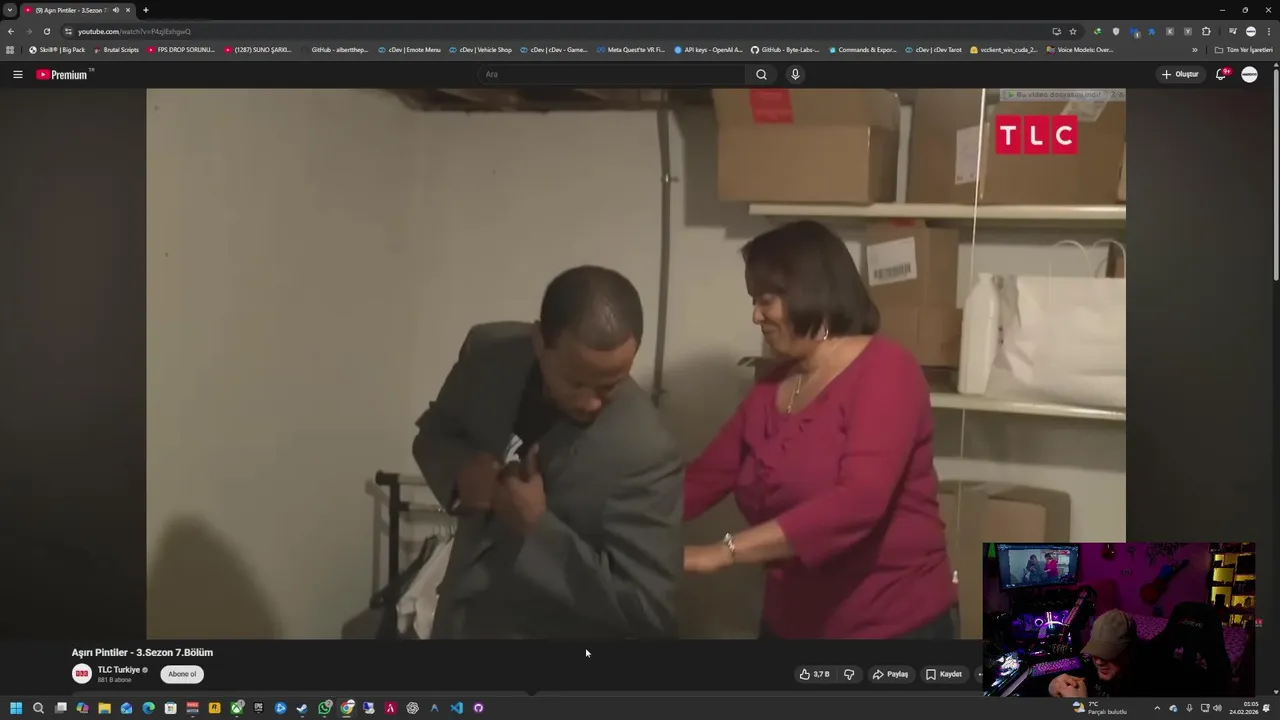Open the Commands & Expor... bookmark
Image resolution: width=1280 pixels, height=720 pixels.
[863, 50]
